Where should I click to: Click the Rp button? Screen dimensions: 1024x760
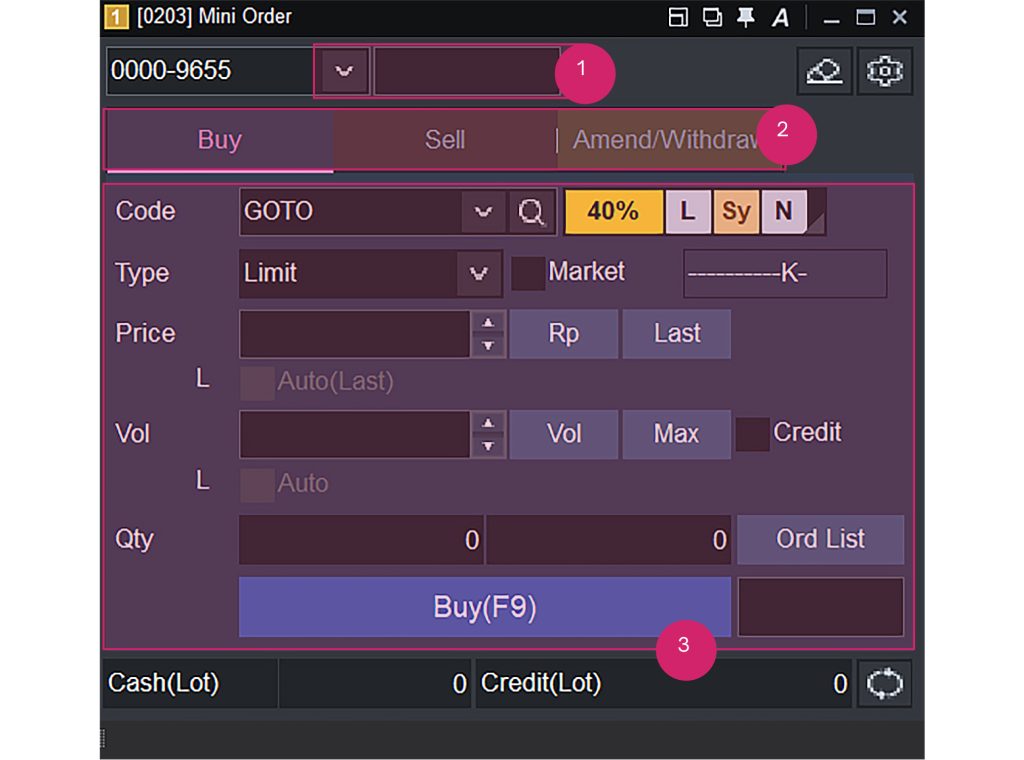click(x=564, y=334)
